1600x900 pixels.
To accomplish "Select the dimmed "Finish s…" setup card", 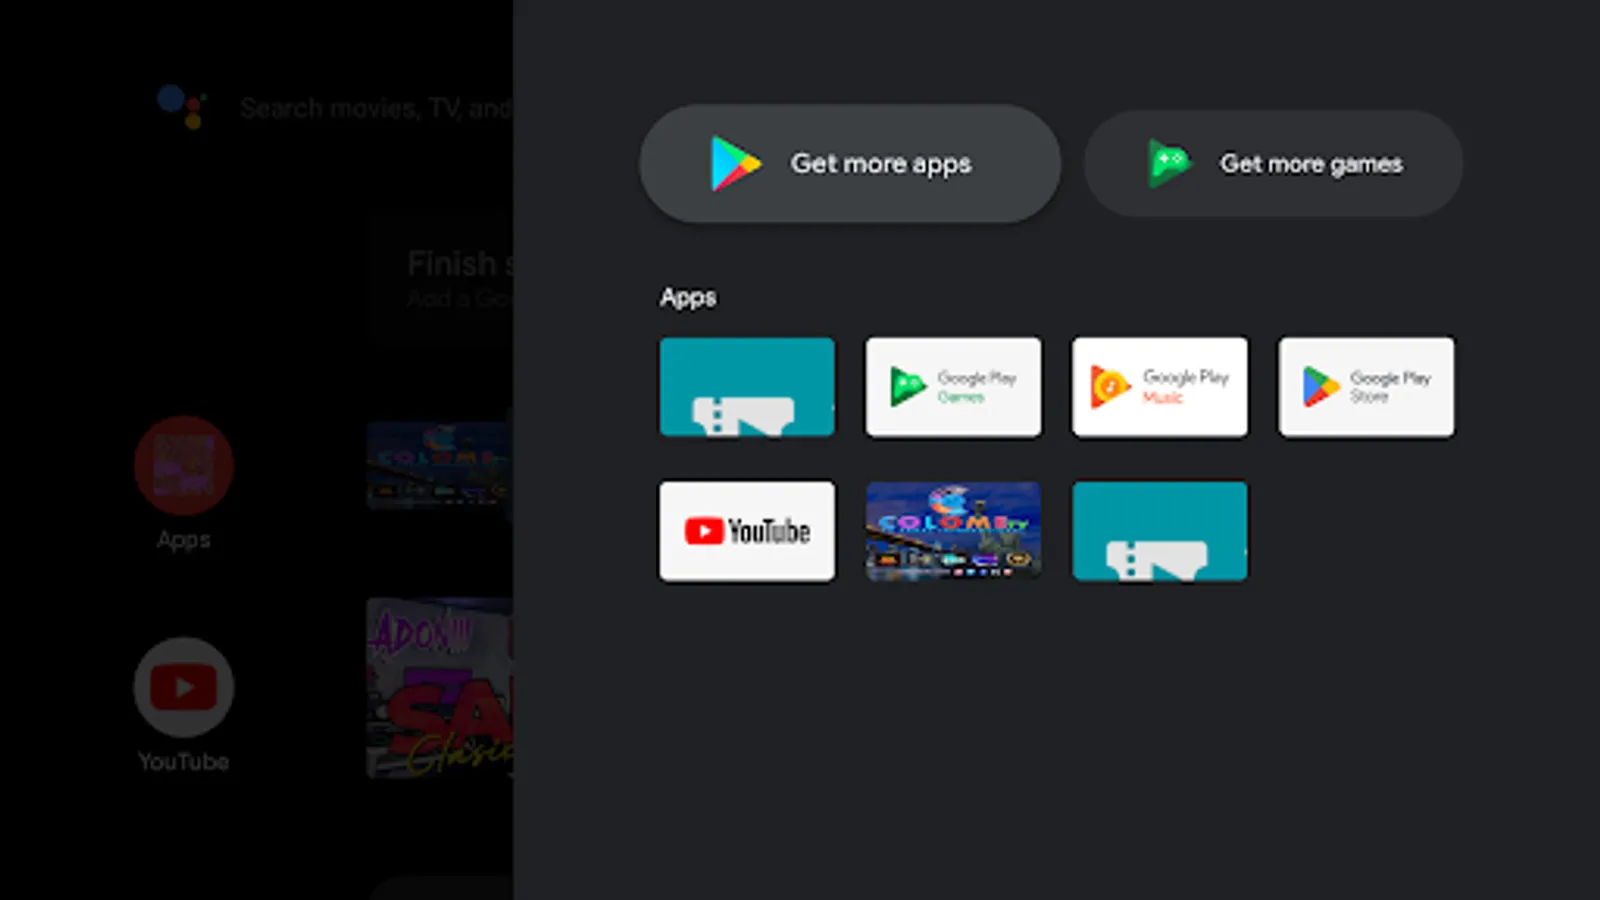I will 441,279.
